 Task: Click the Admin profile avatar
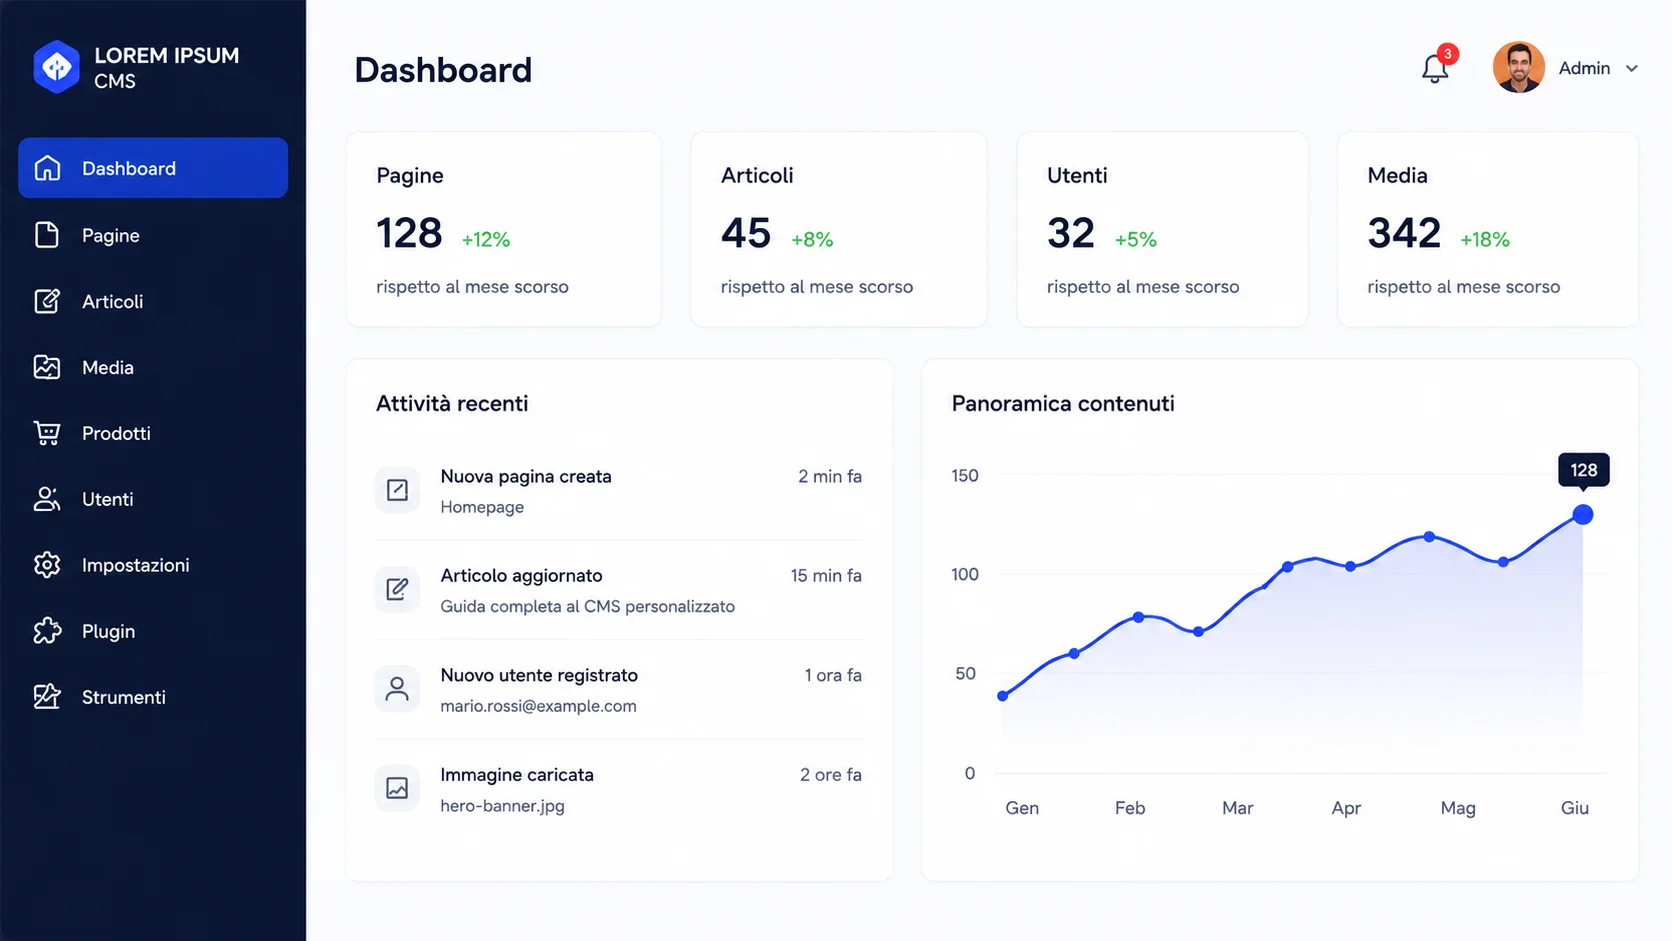(1518, 67)
